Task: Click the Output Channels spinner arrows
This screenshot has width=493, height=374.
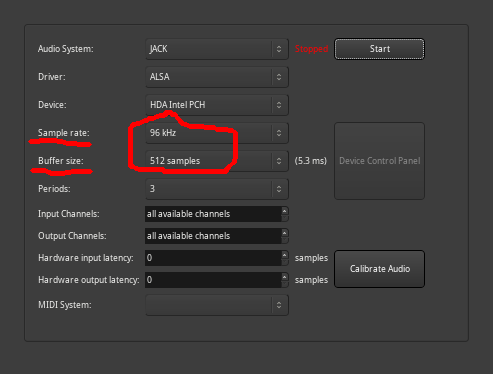Action: [285, 236]
